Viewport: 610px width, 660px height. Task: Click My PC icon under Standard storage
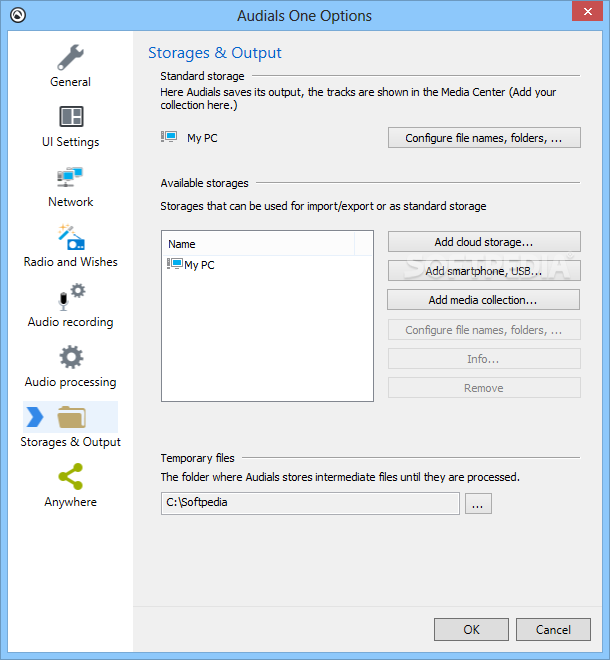(x=169, y=137)
